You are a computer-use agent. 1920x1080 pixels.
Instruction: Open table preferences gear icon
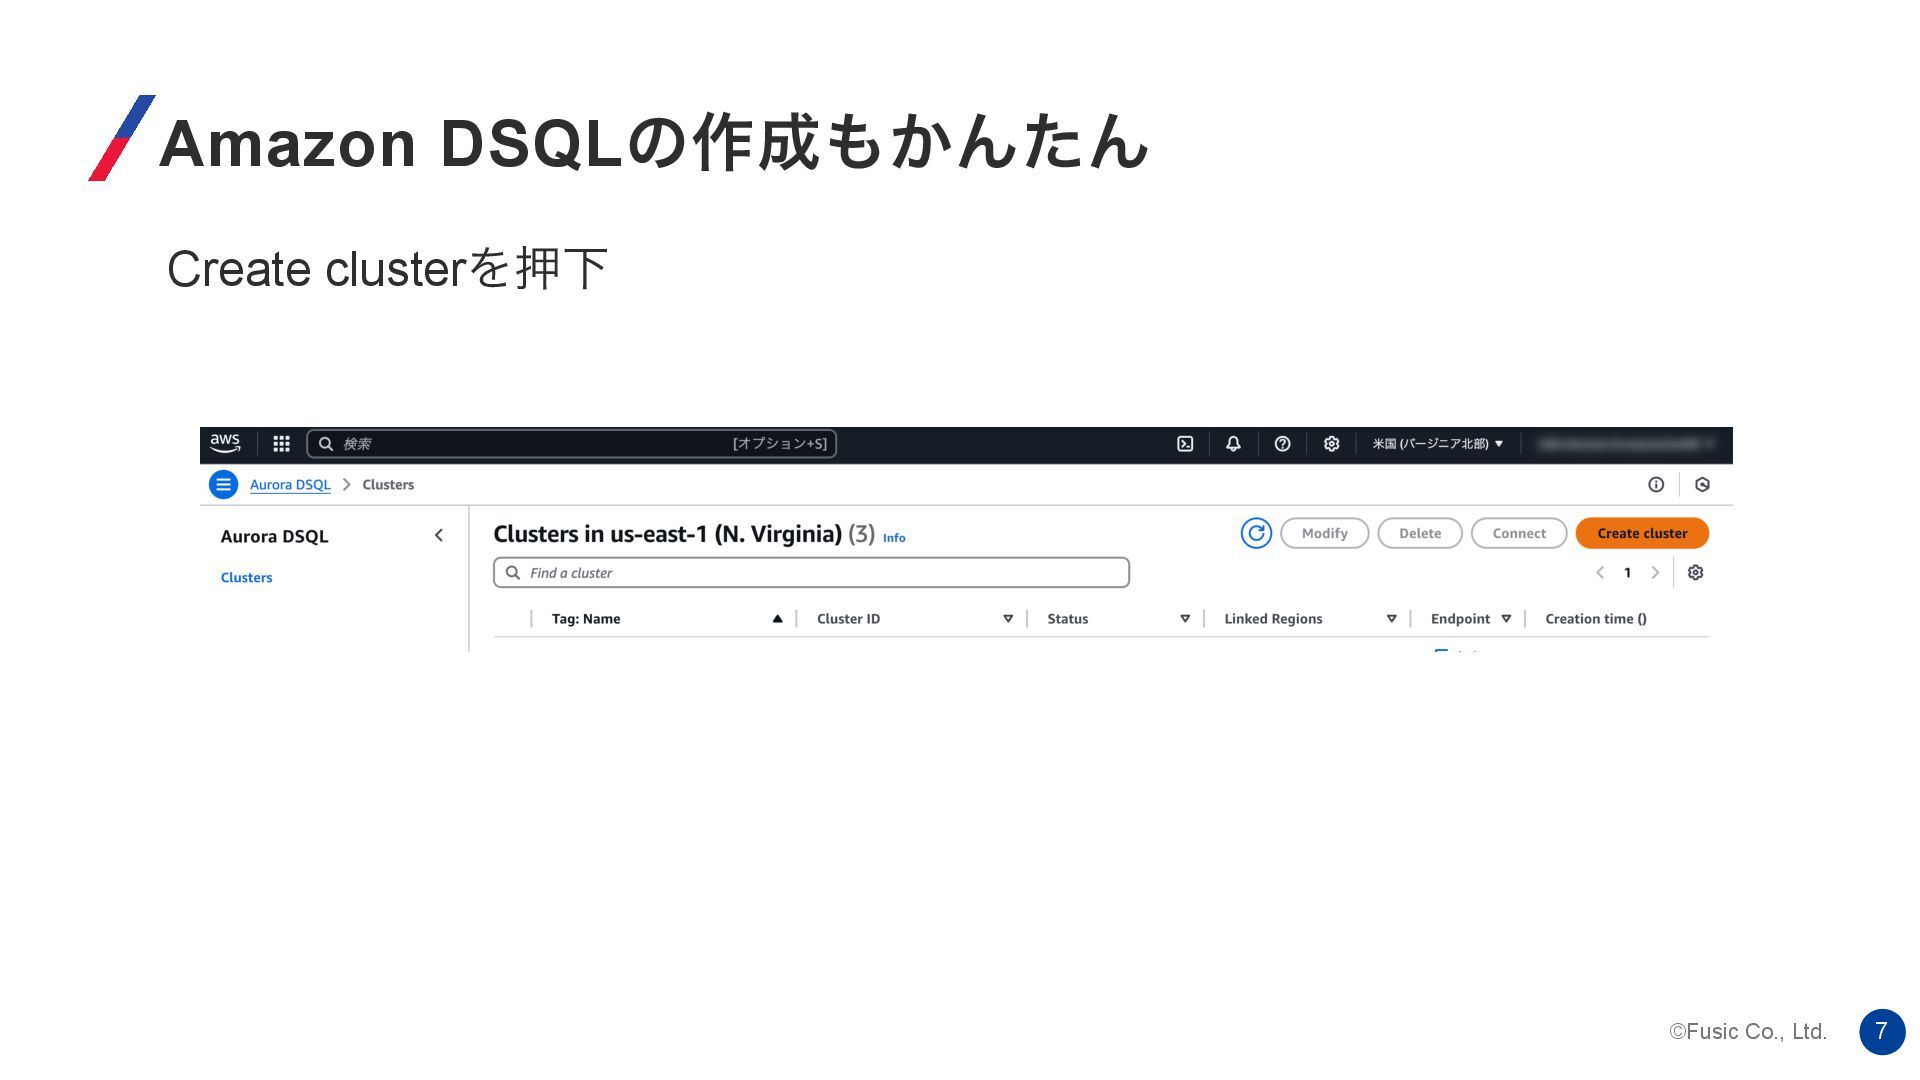pyautogui.click(x=1695, y=573)
